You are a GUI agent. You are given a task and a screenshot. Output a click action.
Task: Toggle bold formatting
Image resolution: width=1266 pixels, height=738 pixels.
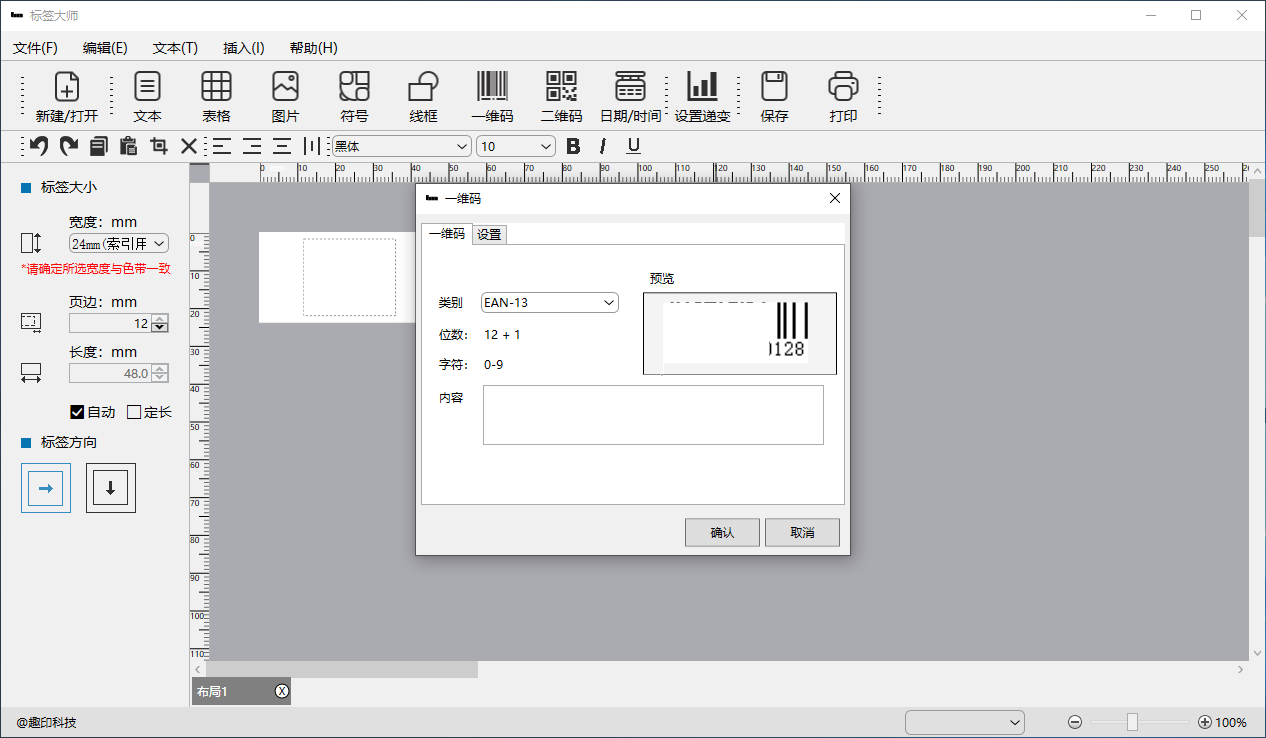[573, 146]
